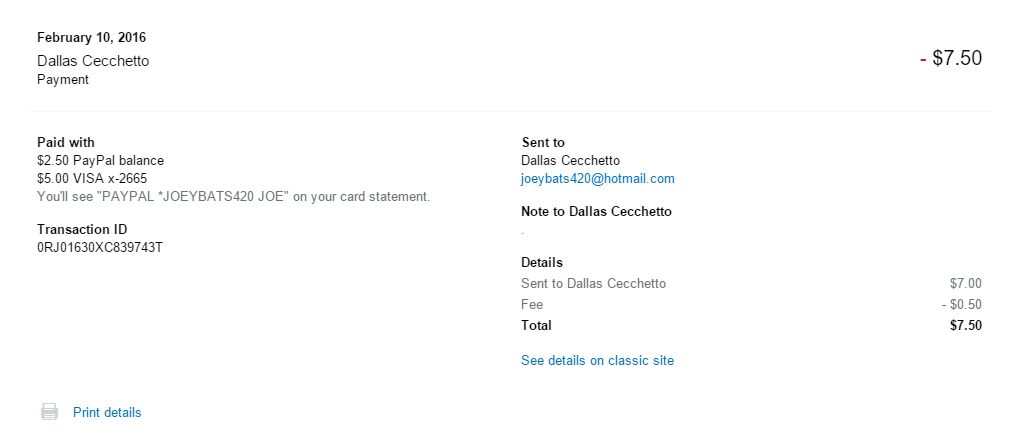This screenshot has width=1030, height=439.
Task: Click the Transaction ID heading
Action: (82, 229)
